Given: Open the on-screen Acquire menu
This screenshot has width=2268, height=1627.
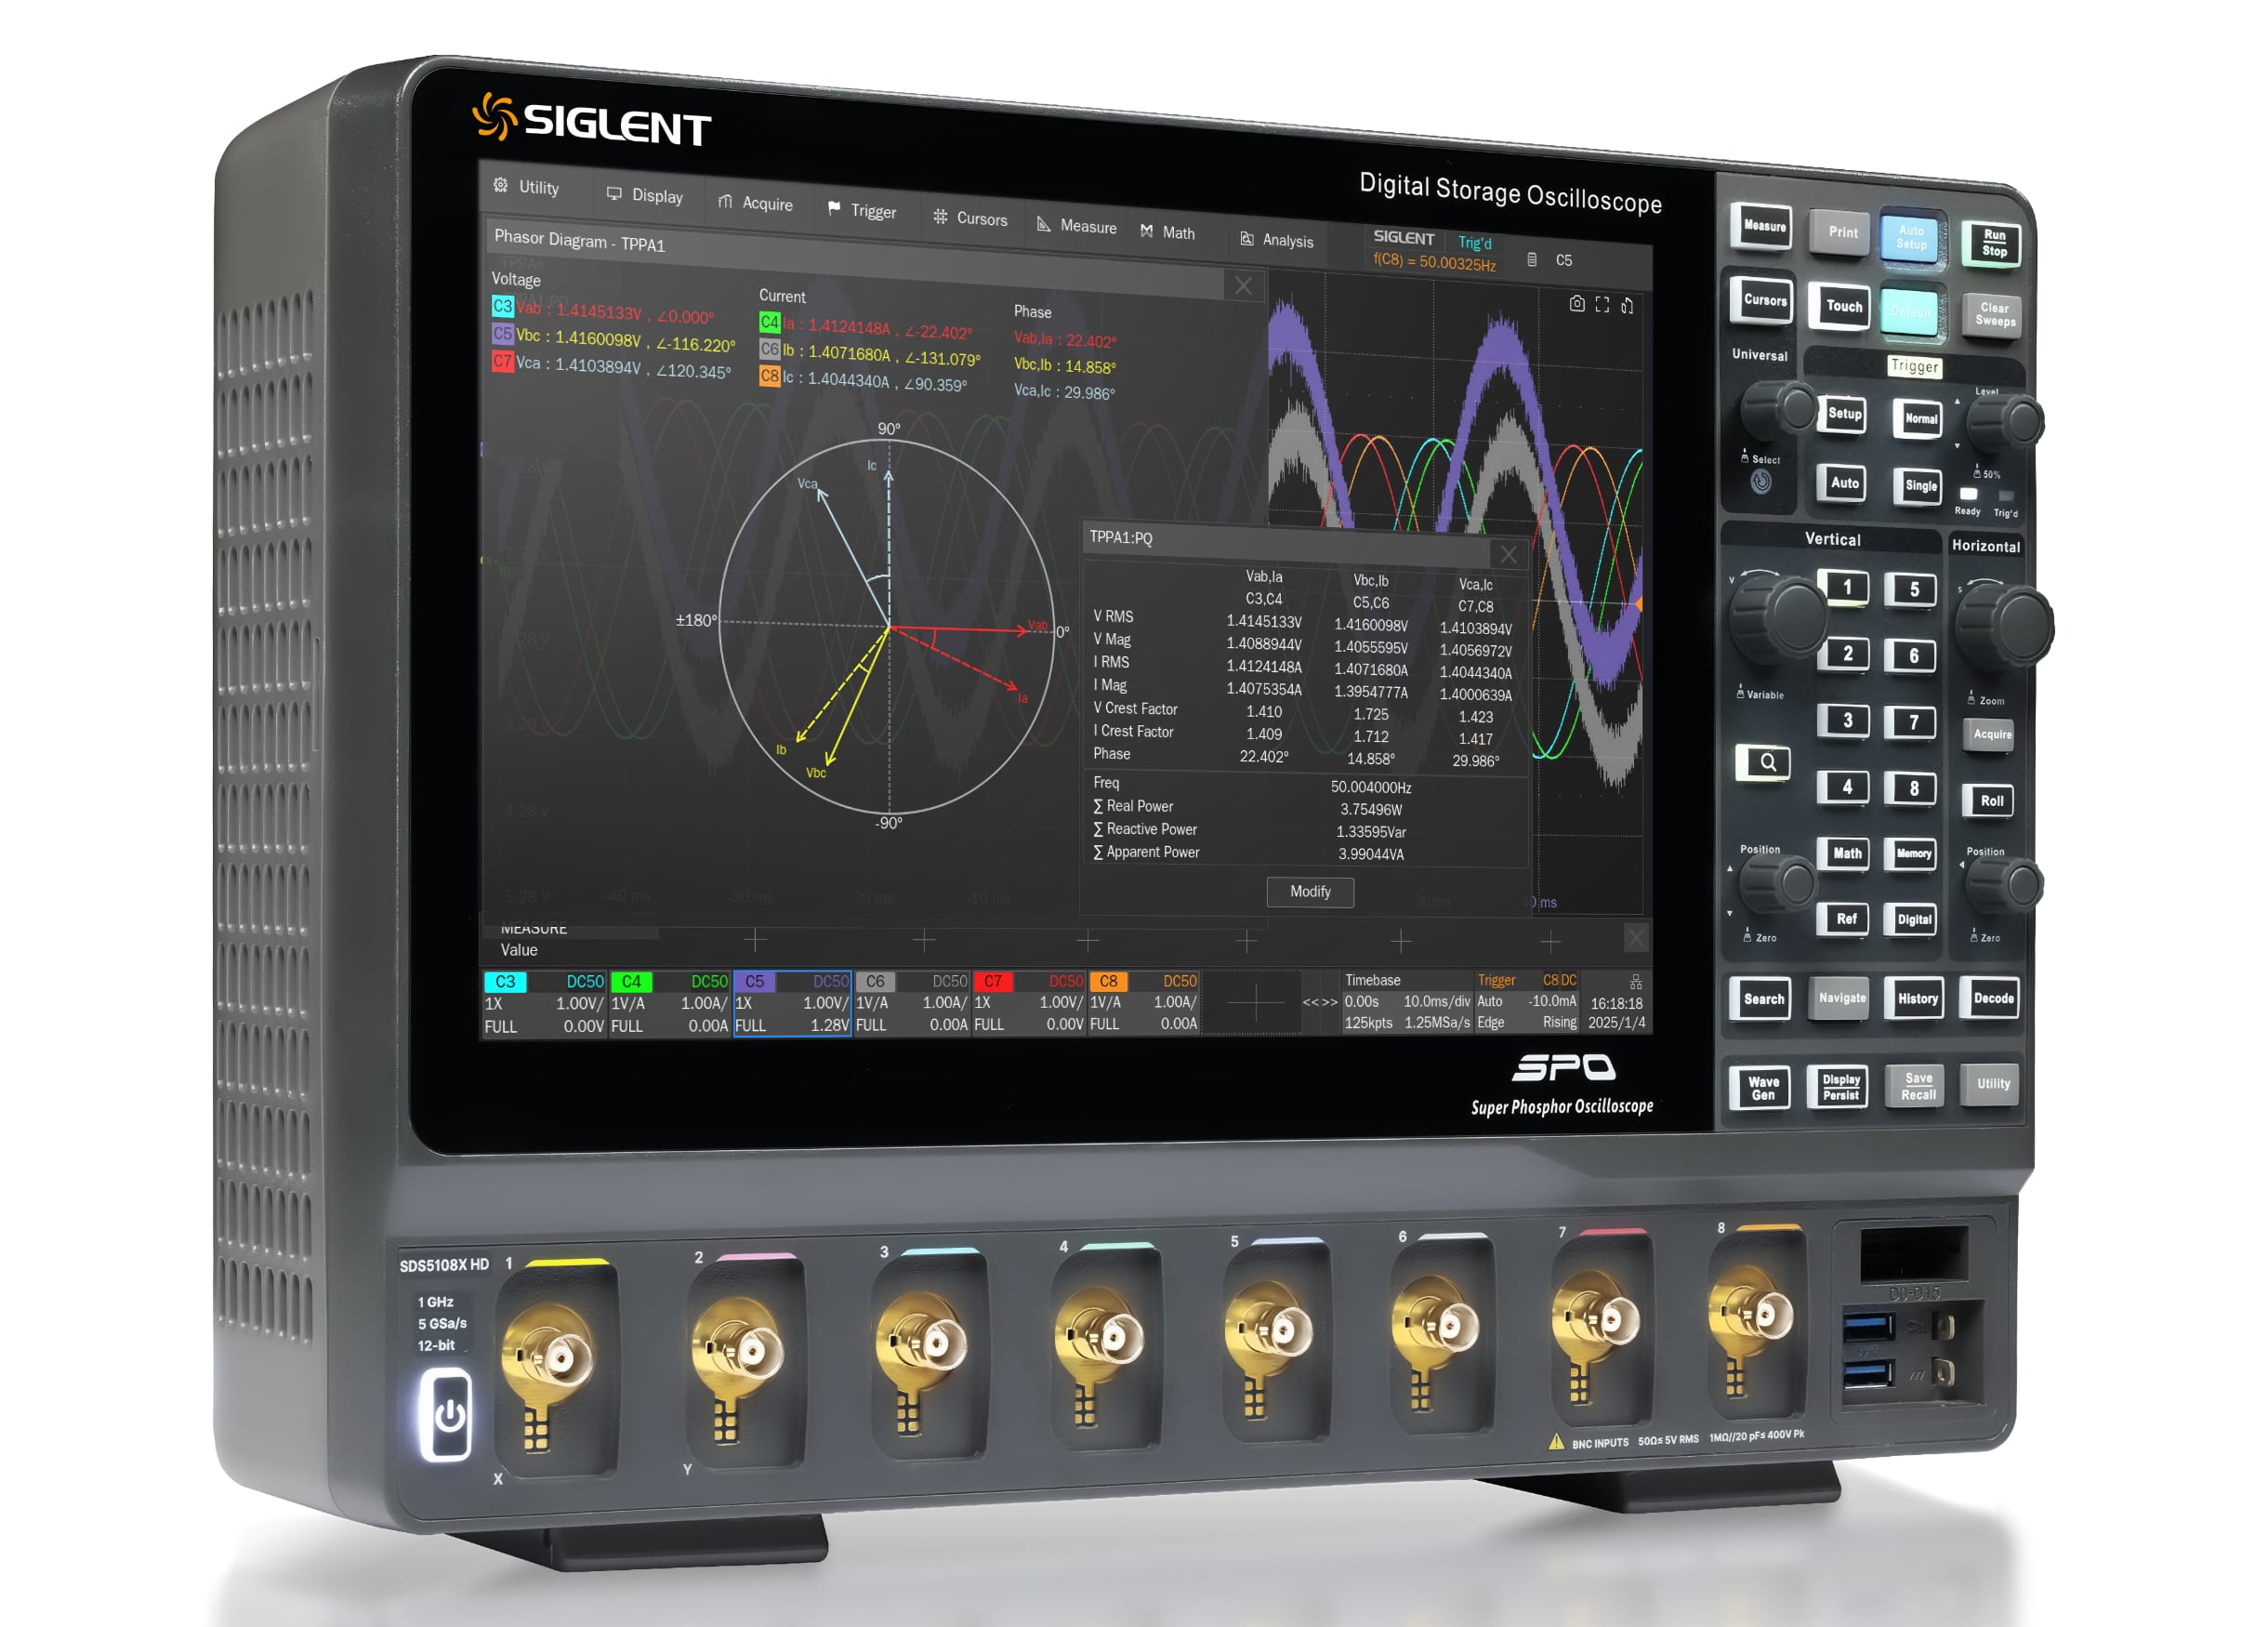Looking at the screenshot, I should 755,203.
